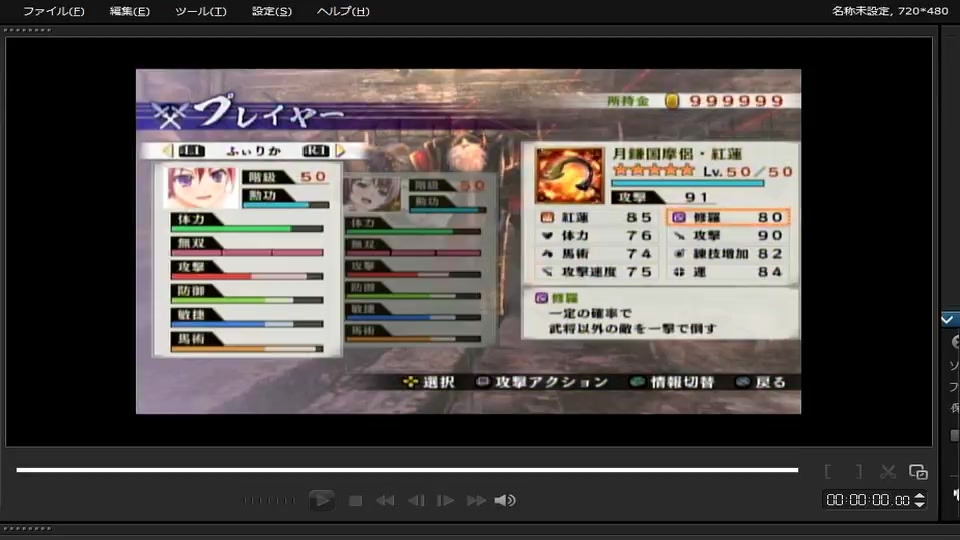Open the ファイル(F) menu
Screen dimensions: 960x540
54,11
